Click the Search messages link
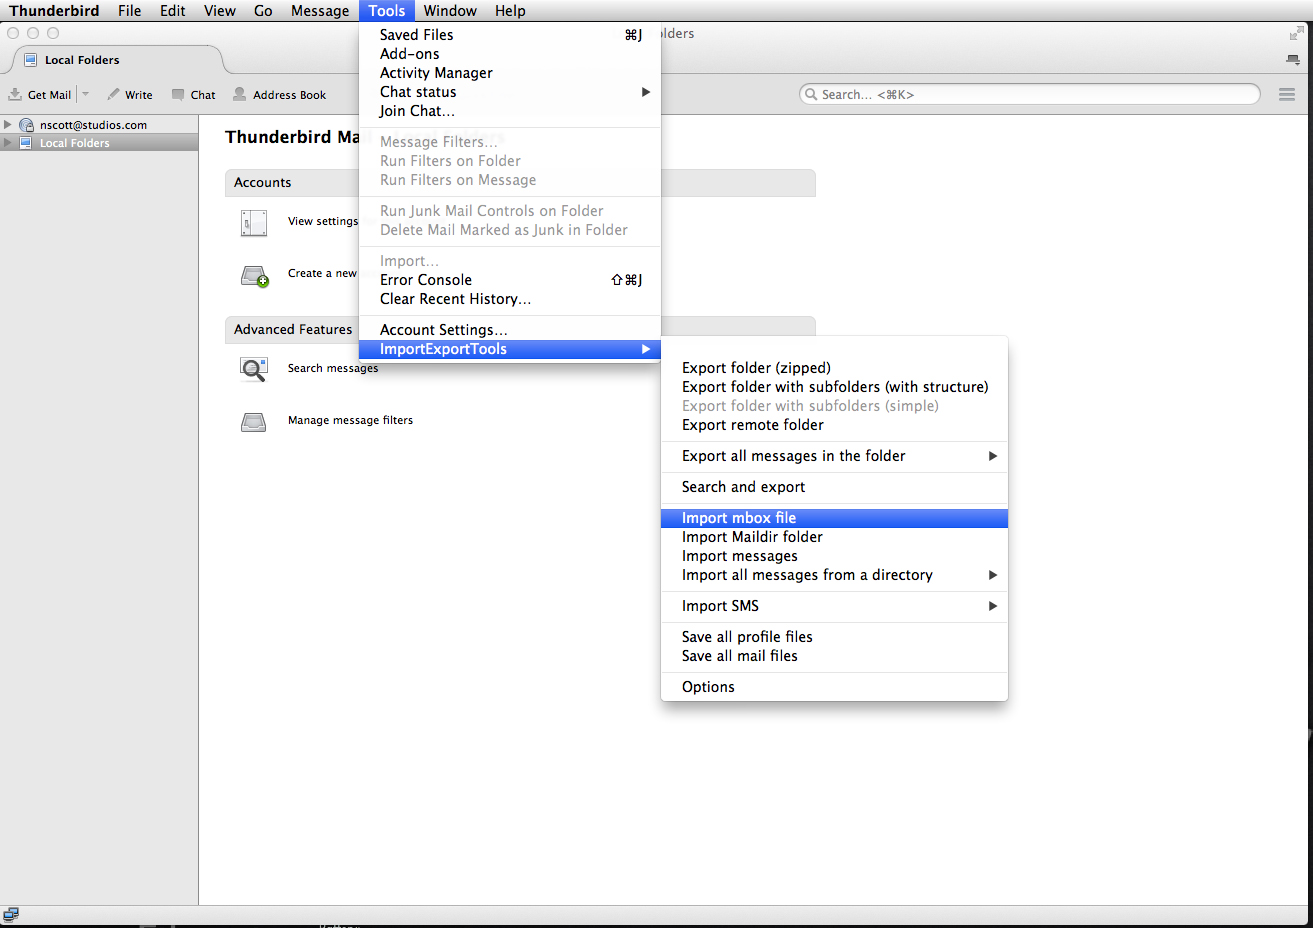Image resolution: width=1313 pixels, height=928 pixels. (x=333, y=369)
